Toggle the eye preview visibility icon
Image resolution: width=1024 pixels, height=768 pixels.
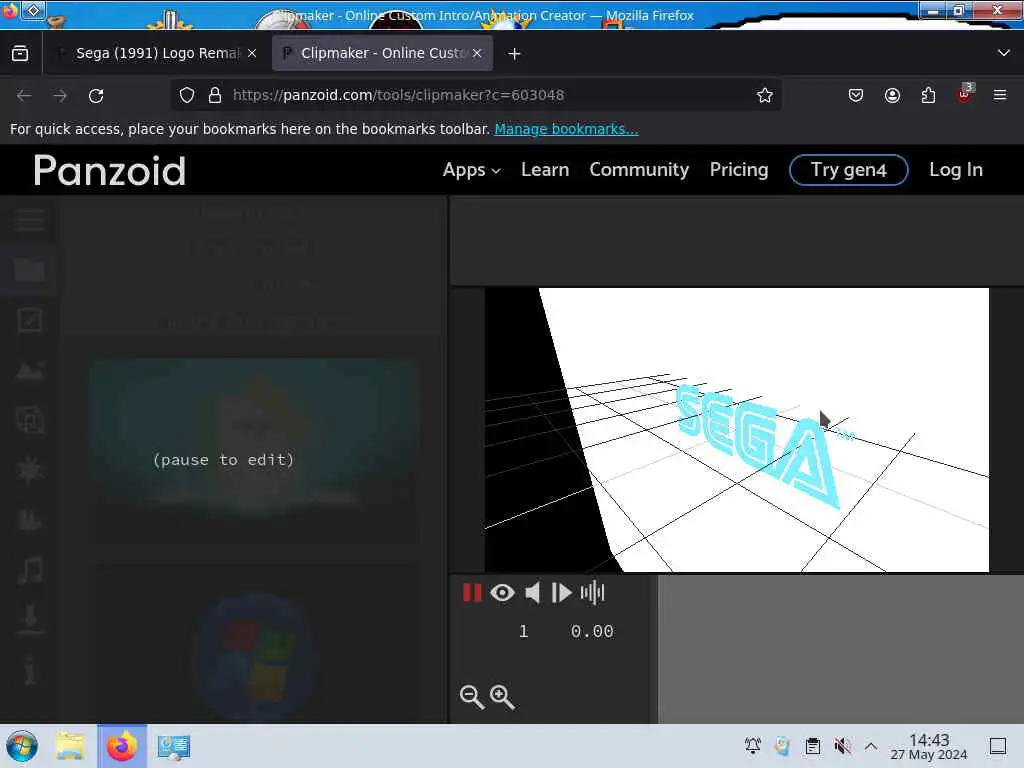pos(502,592)
